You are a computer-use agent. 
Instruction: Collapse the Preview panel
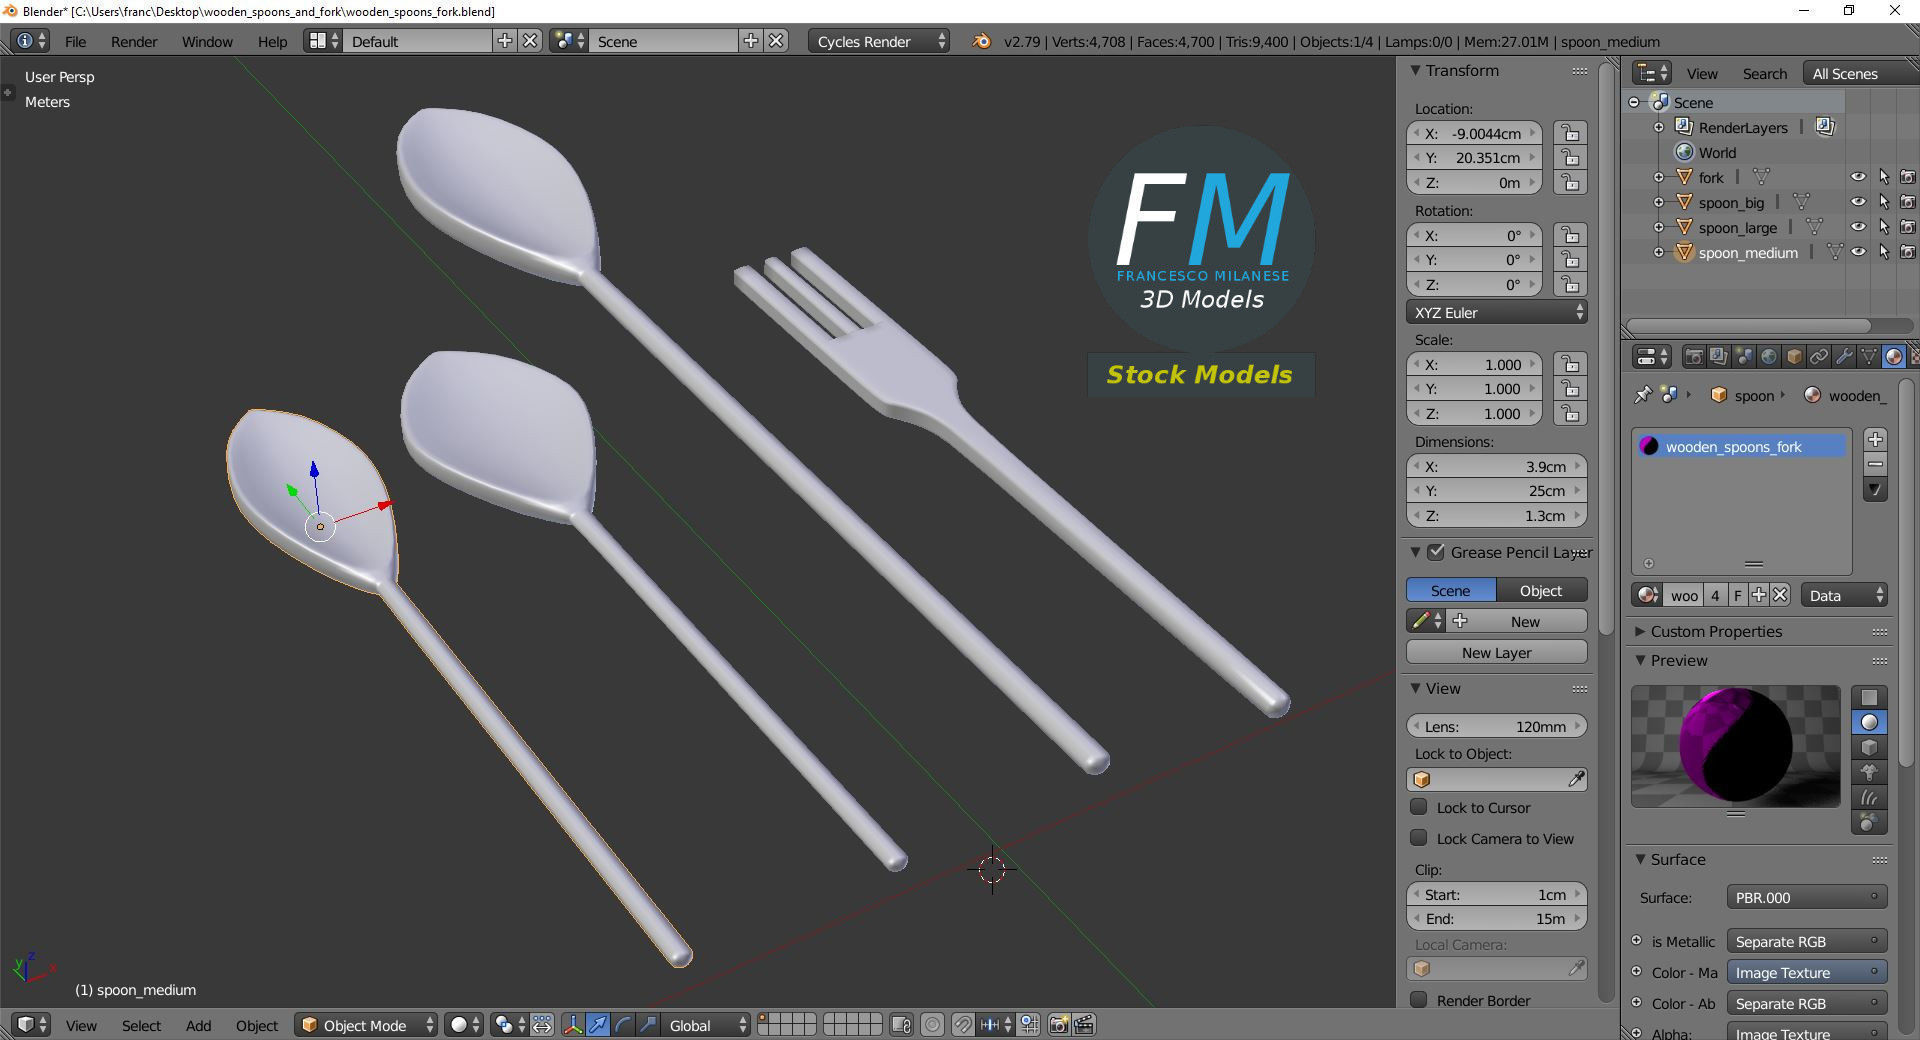click(1640, 660)
